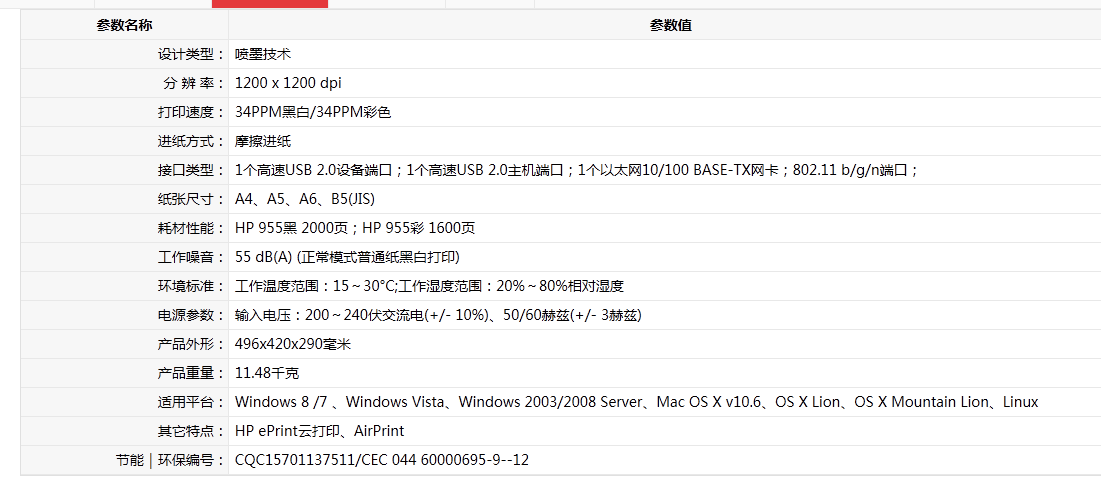1101x488 pixels.
Task: Click the 参数名称 column header
Action: 124,25
